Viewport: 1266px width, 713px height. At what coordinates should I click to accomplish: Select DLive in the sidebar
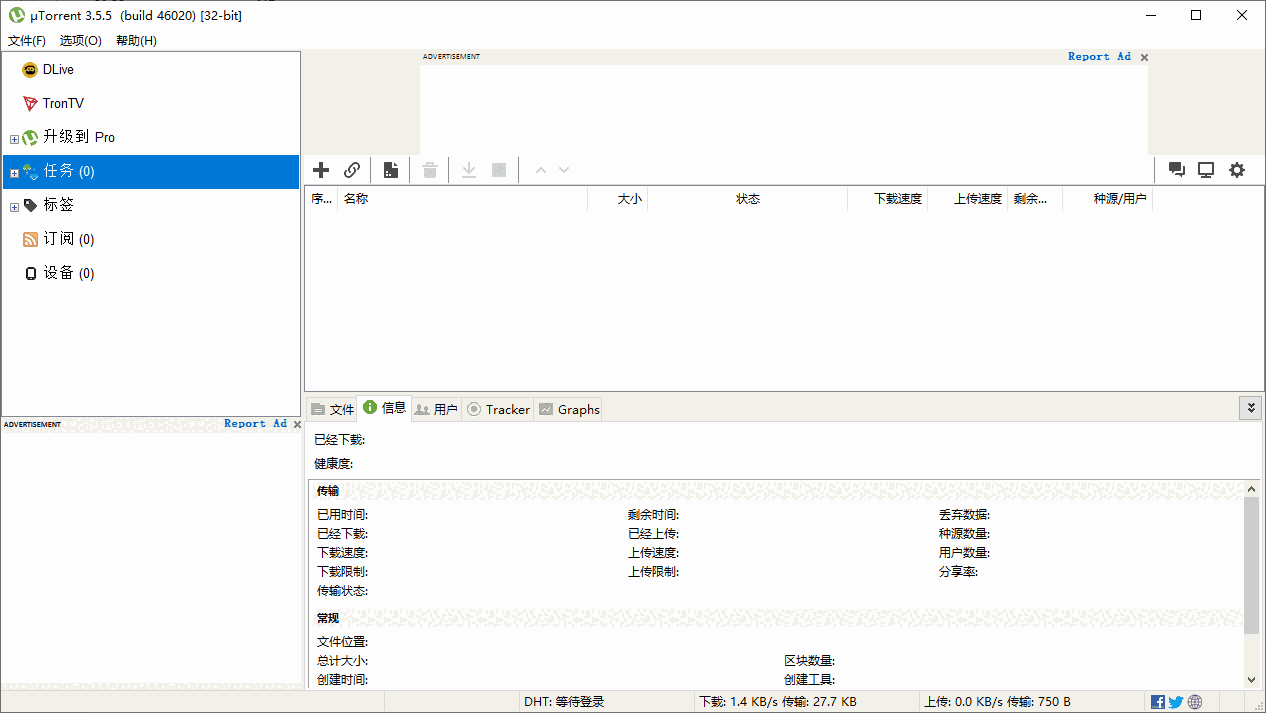tap(58, 69)
